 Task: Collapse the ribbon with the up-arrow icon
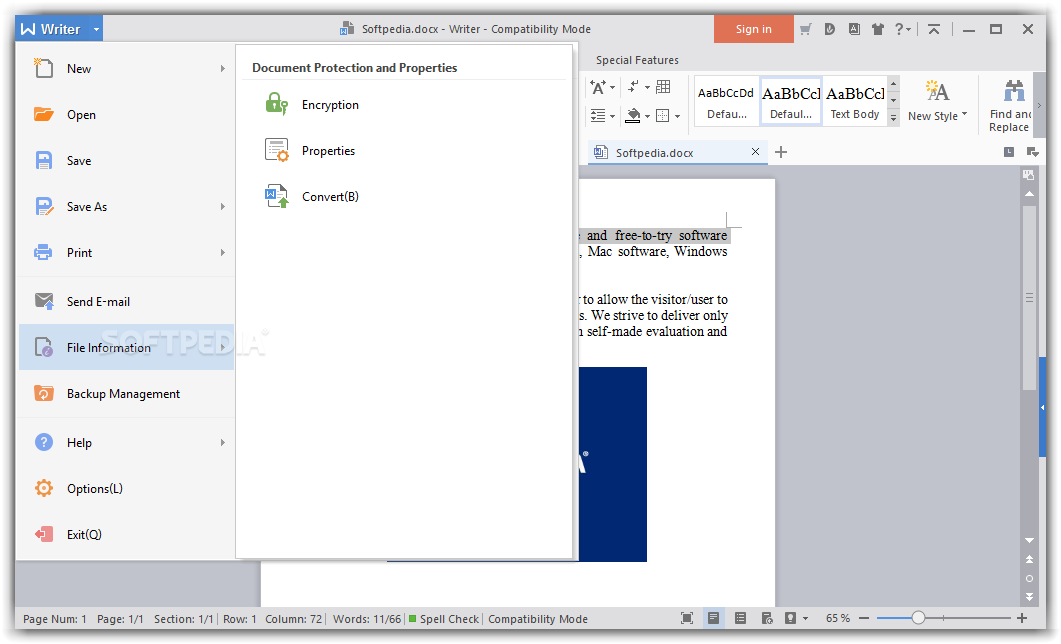pos(934,29)
